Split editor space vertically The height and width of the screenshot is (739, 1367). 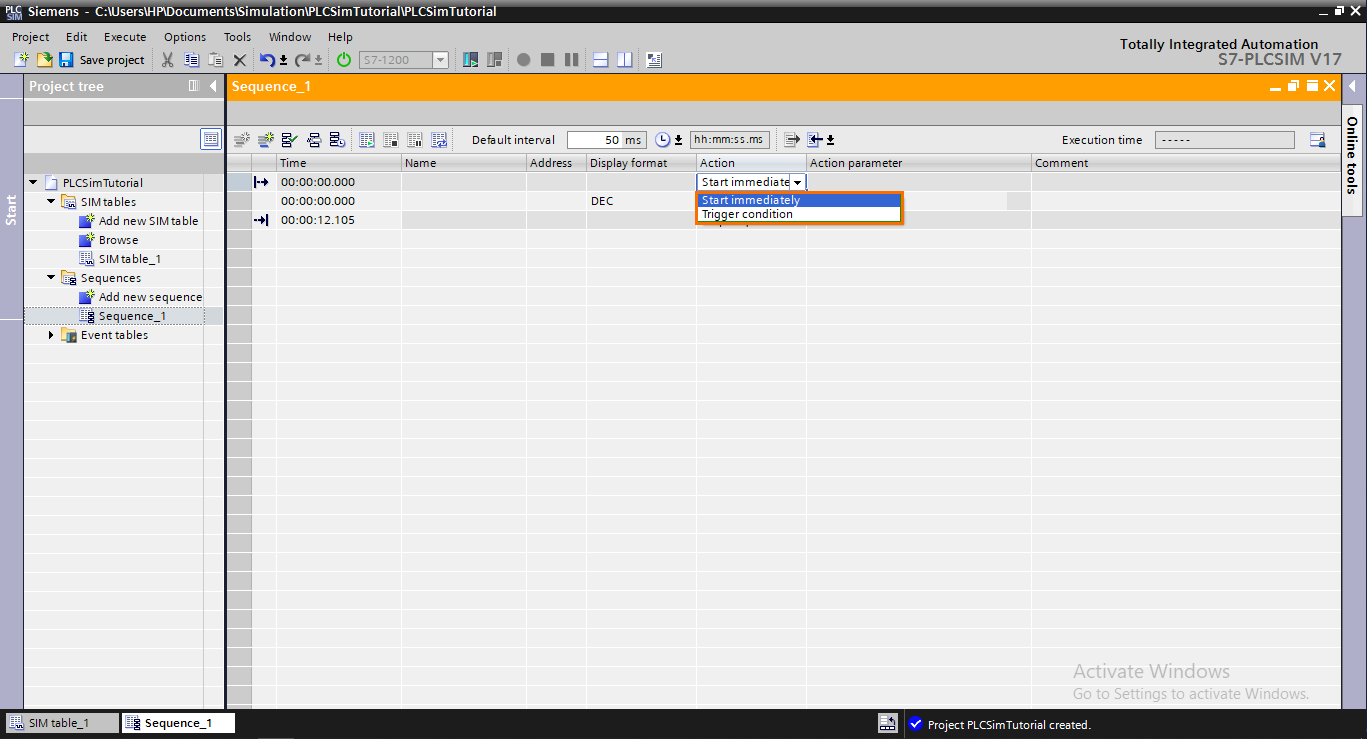pyautogui.click(x=625, y=60)
